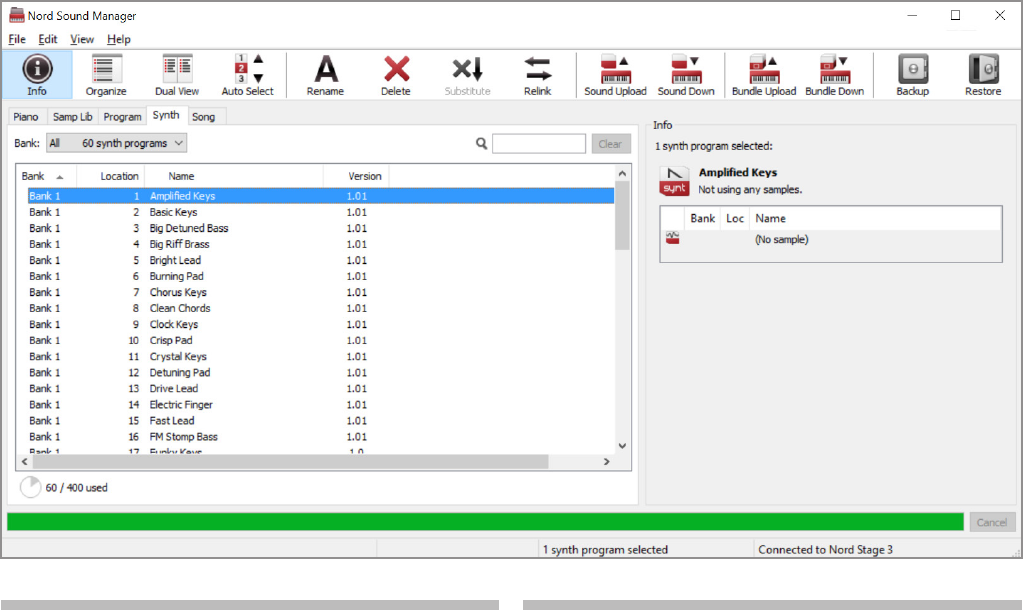Open the Info panel toolbar button
The height and width of the screenshot is (610, 1023).
[x=37, y=75]
